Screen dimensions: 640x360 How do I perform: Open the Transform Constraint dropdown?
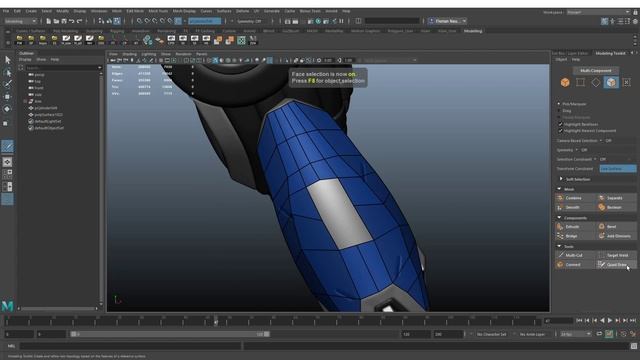pyautogui.click(x=617, y=169)
